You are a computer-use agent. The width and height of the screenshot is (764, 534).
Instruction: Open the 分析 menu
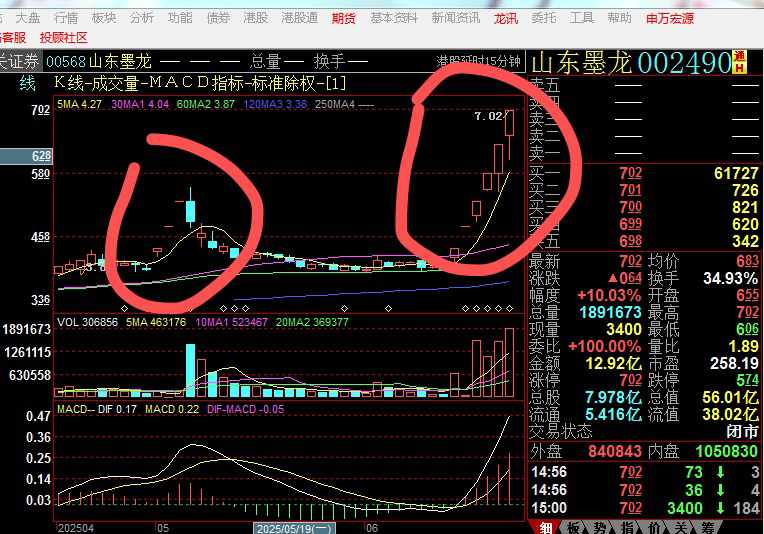pyautogui.click(x=142, y=19)
